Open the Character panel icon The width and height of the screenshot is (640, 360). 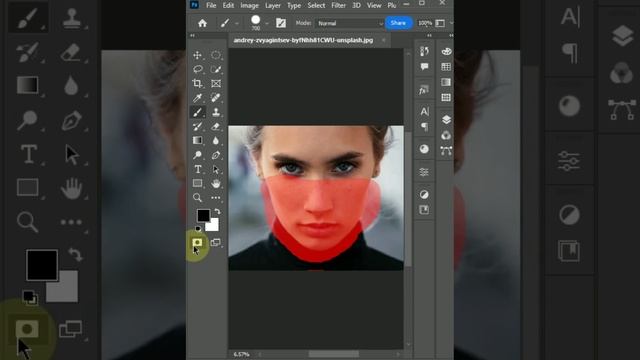[424, 111]
